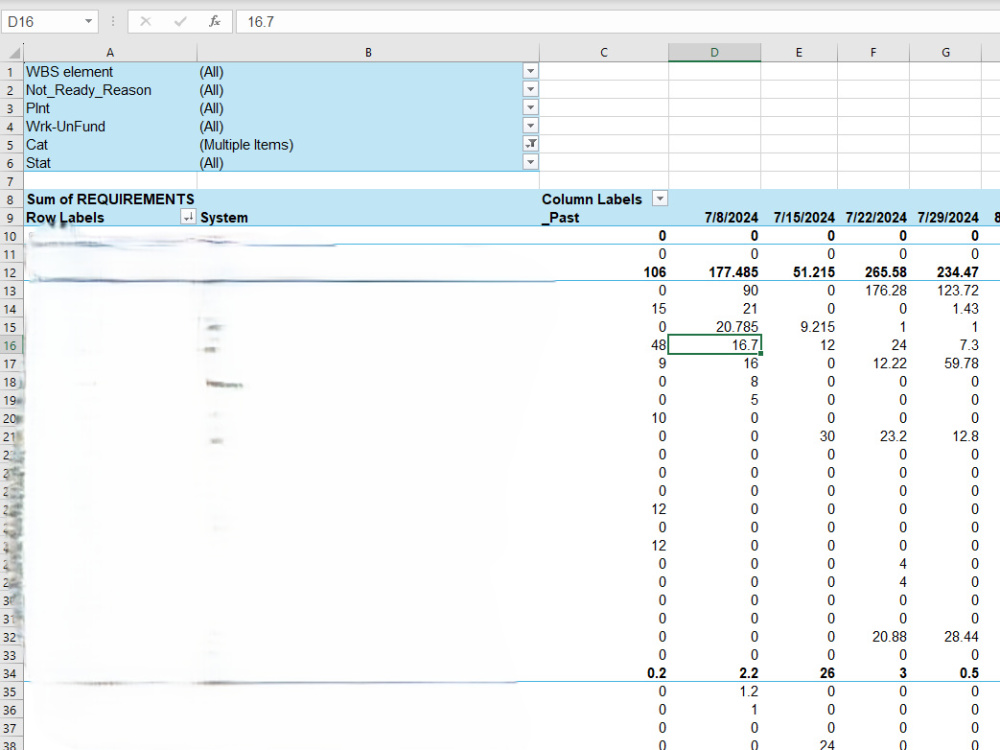Click the cell with value 177.485
This screenshot has width=1000, height=750.
pyautogui.click(x=714, y=272)
